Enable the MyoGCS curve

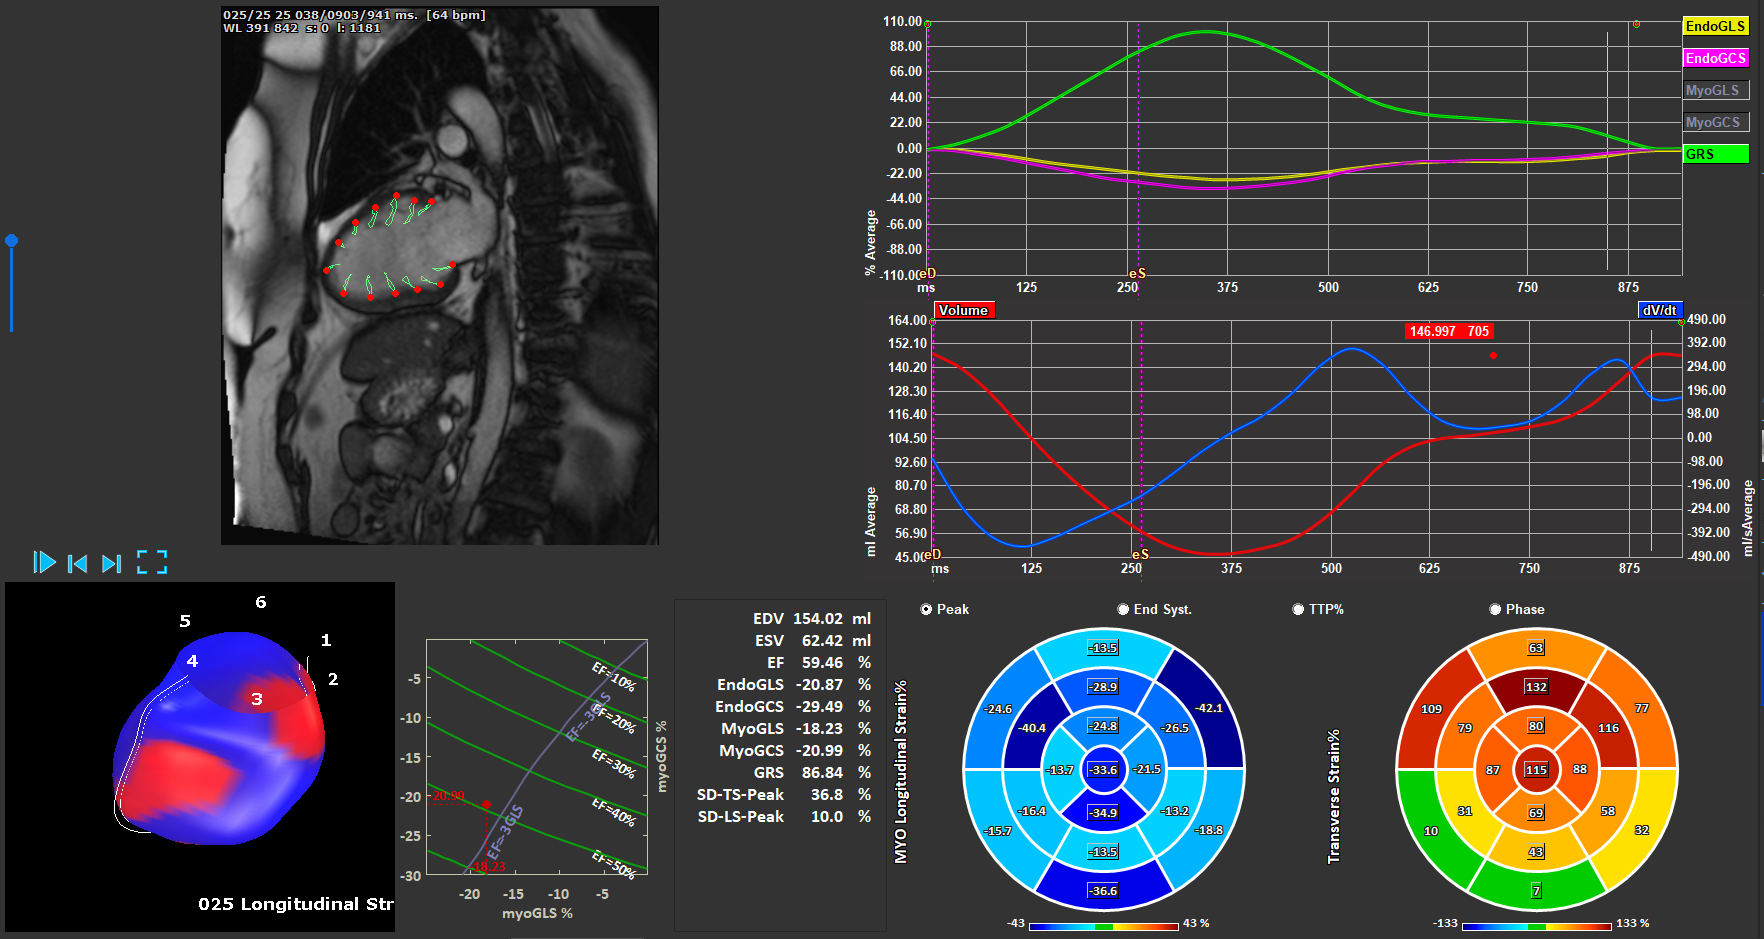click(1715, 122)
